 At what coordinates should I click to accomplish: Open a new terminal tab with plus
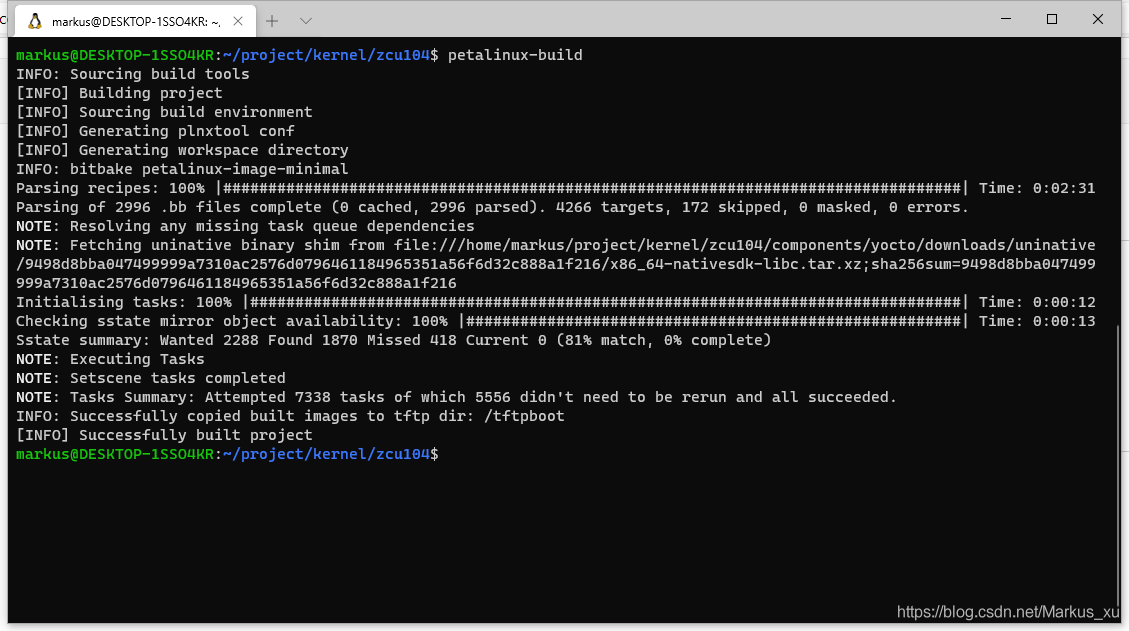272,20
